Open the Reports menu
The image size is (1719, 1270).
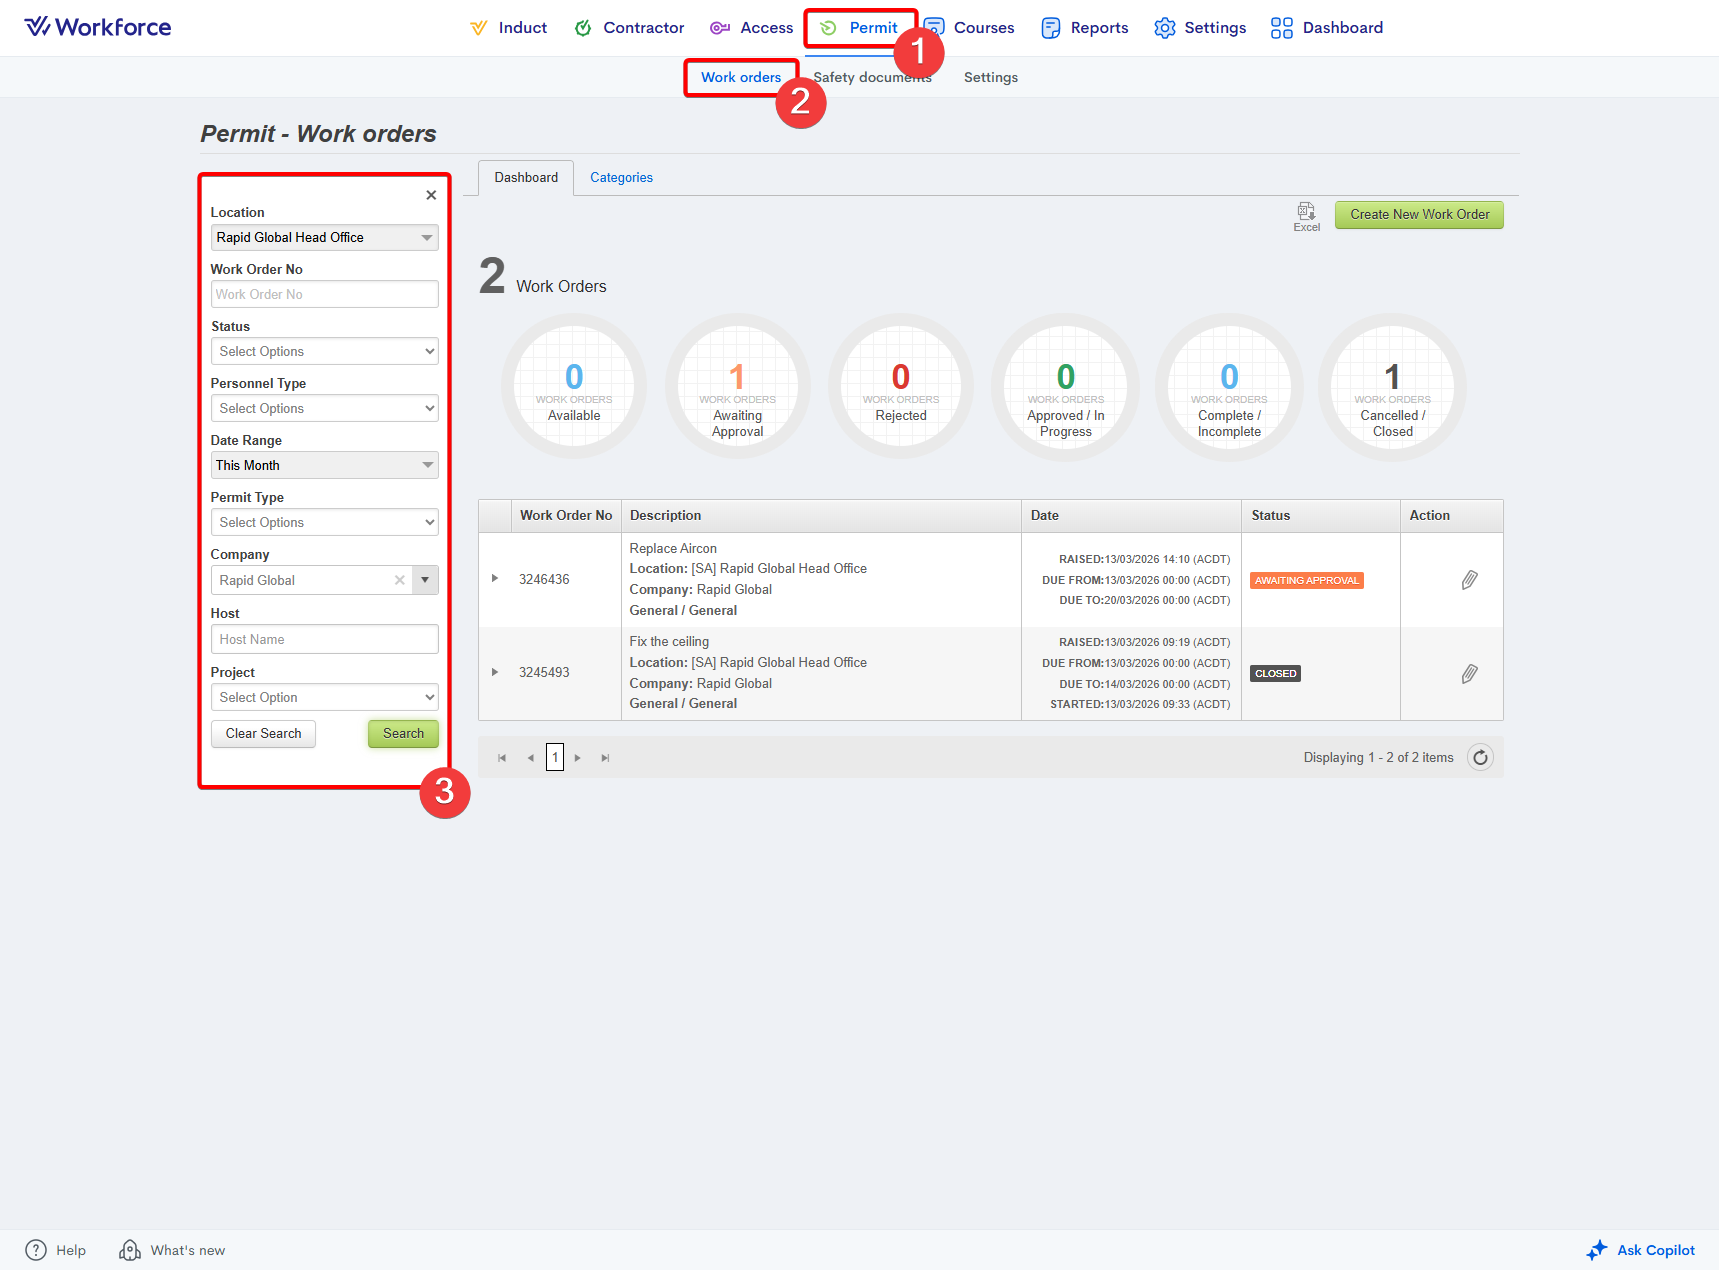click(1085, 28)
